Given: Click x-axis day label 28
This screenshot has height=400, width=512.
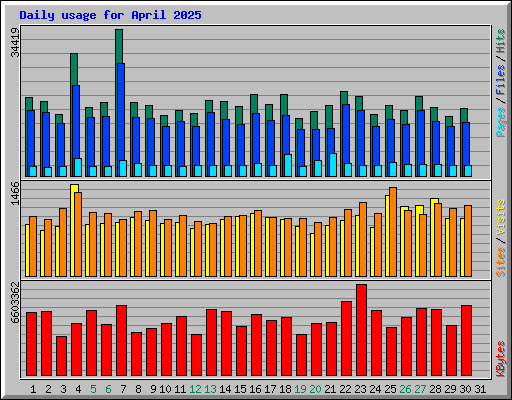Looking at the screenshot, I should (435, 389).
